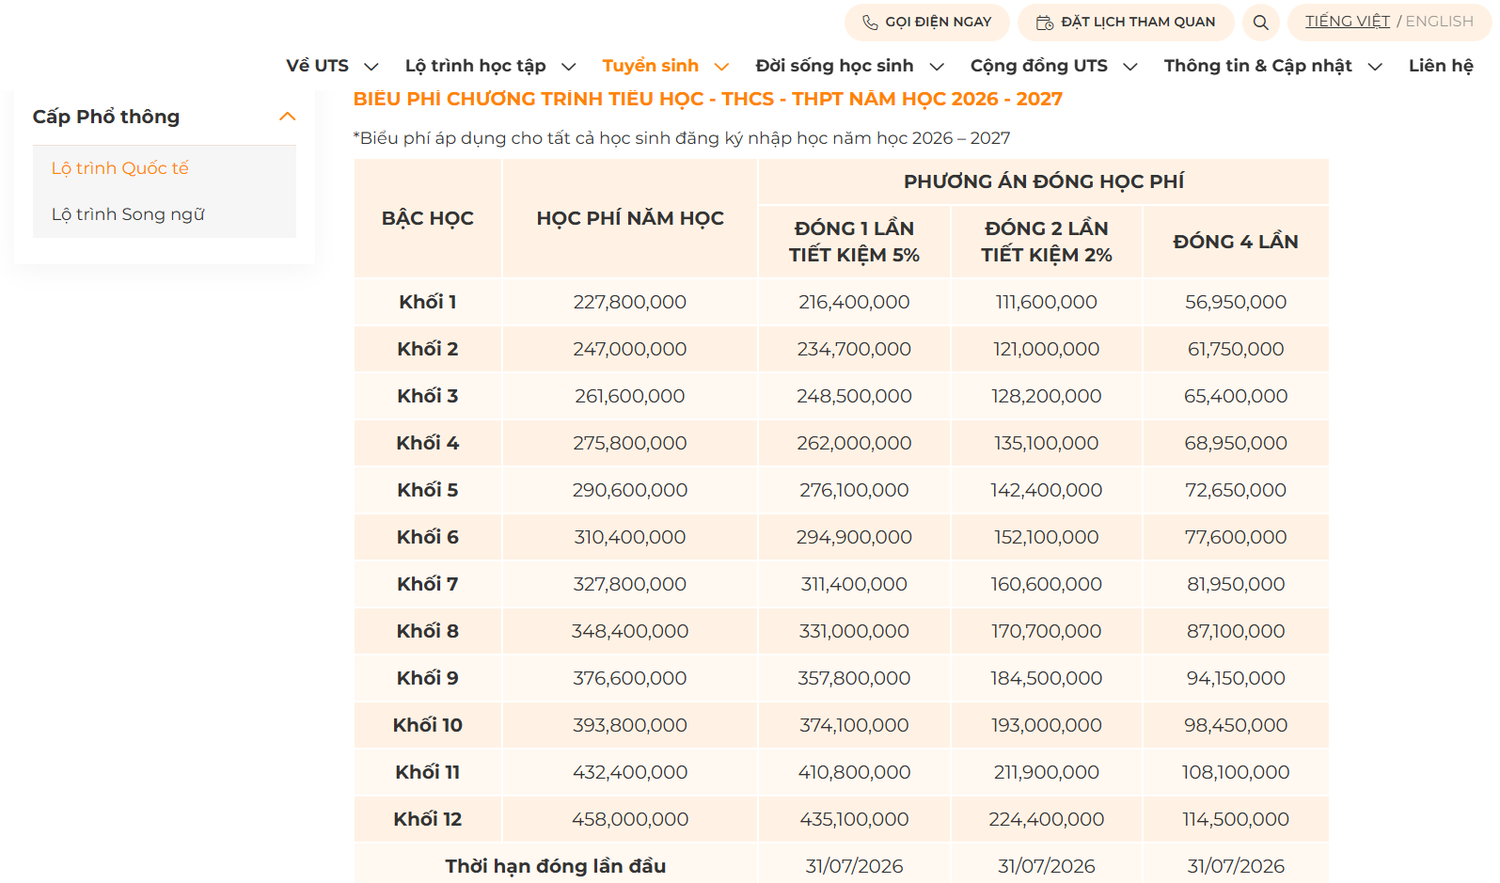The height and width of the screenshot is (883, 1500).
Task: Expand the Cộng đồng UTS chevron
Action: click(1131, 67)
